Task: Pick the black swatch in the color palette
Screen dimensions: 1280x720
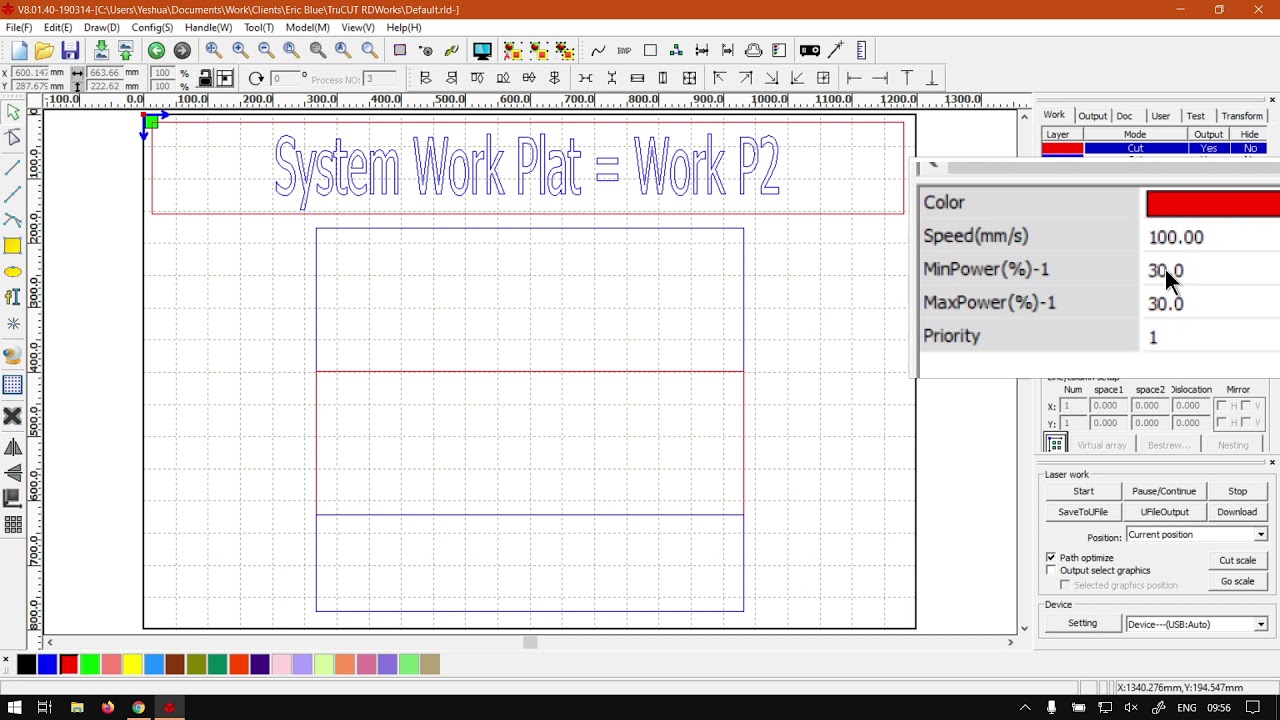Action: click(26, 664)
